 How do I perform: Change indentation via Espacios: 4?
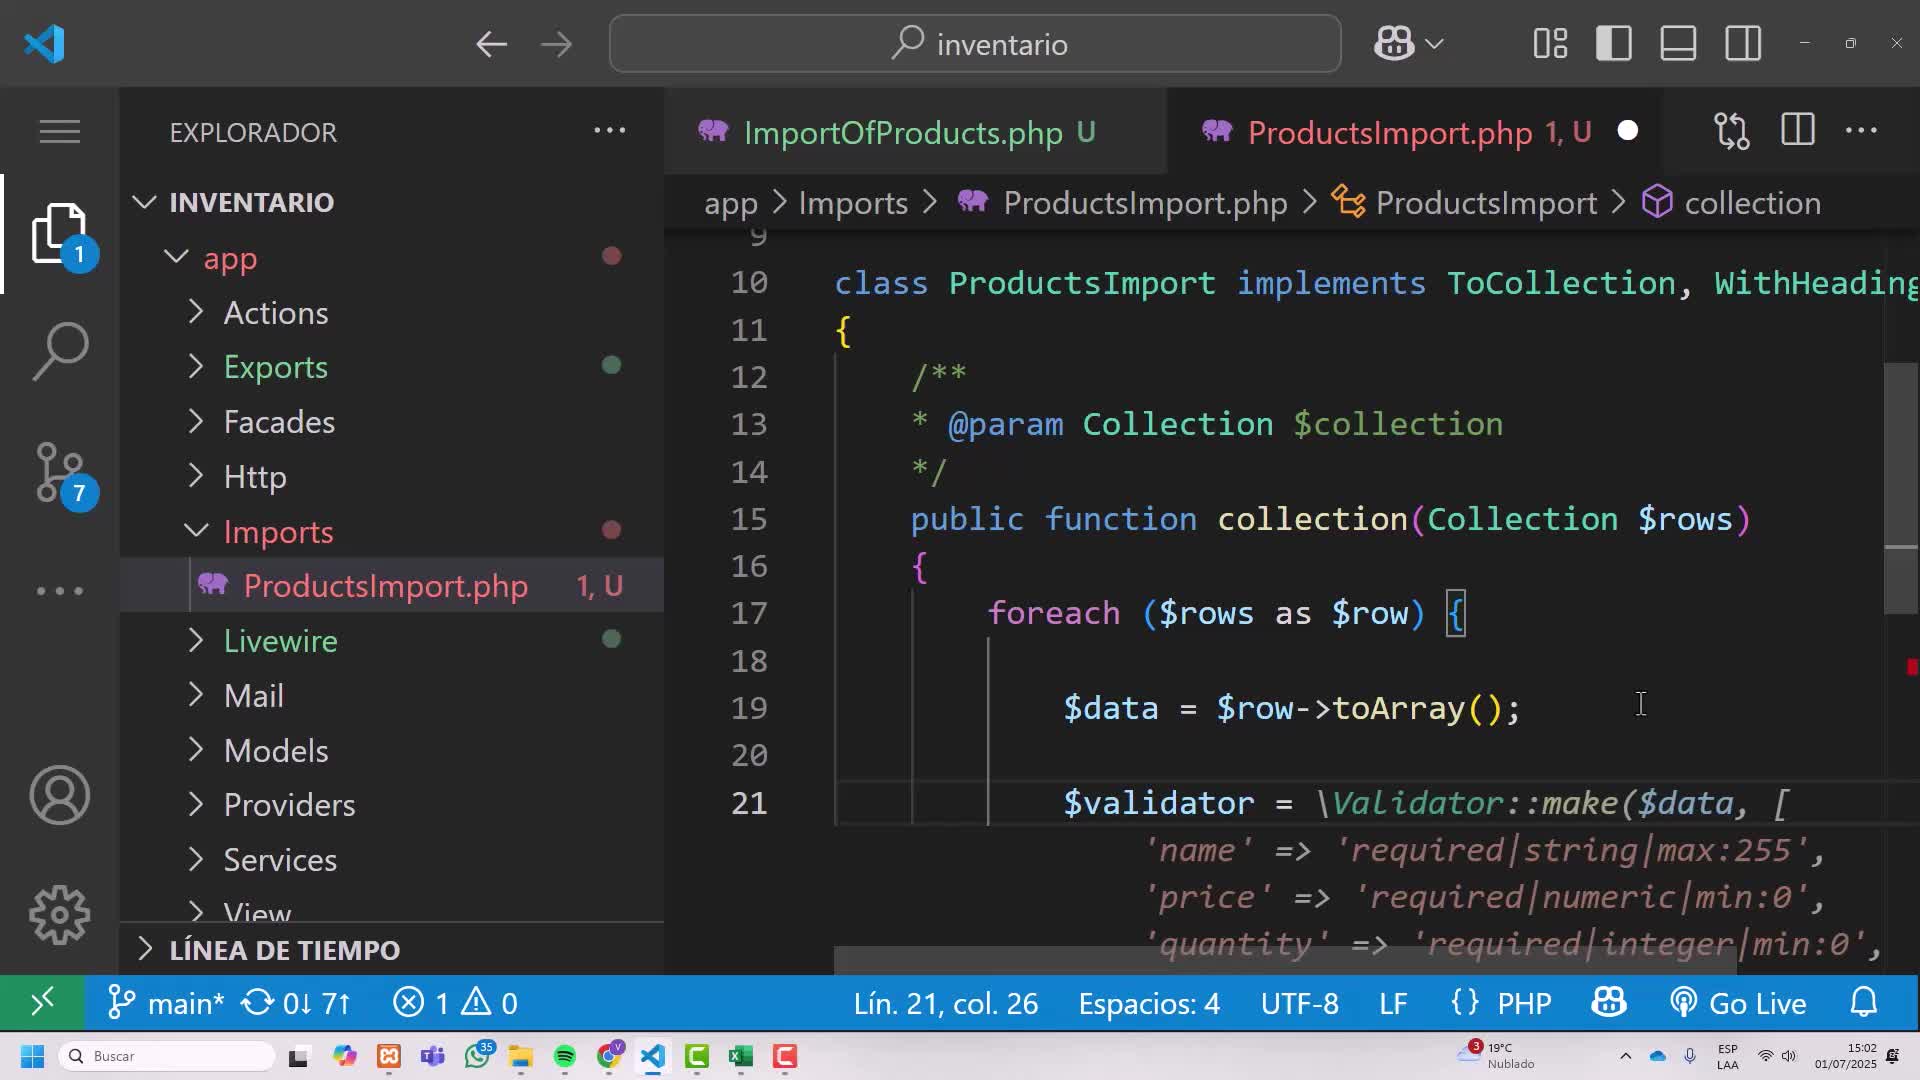click(1149, 1003)
